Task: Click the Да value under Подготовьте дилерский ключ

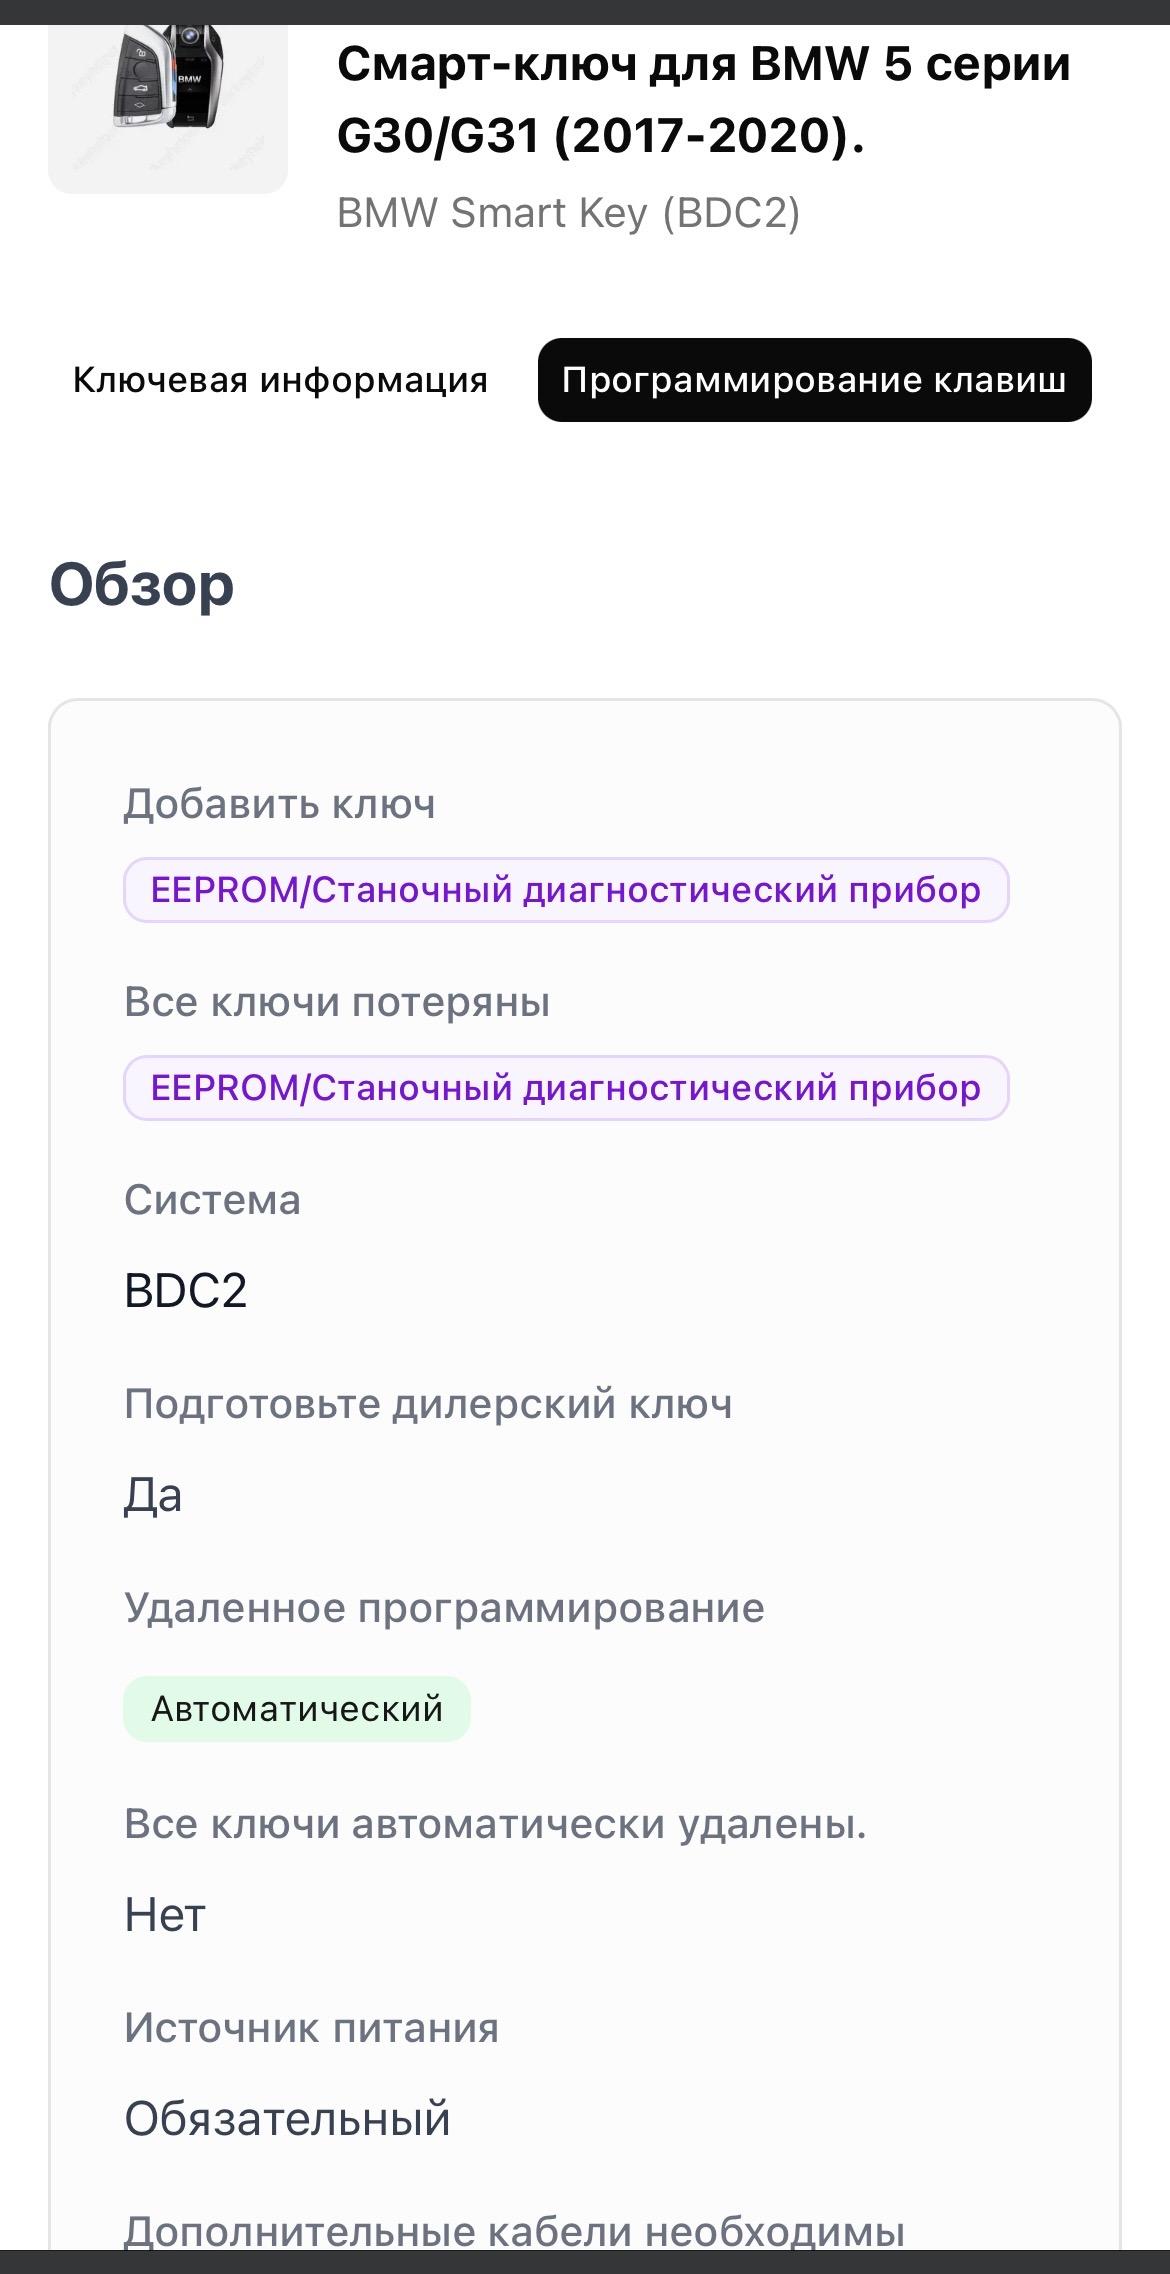Action: [x=153, y=1496]
